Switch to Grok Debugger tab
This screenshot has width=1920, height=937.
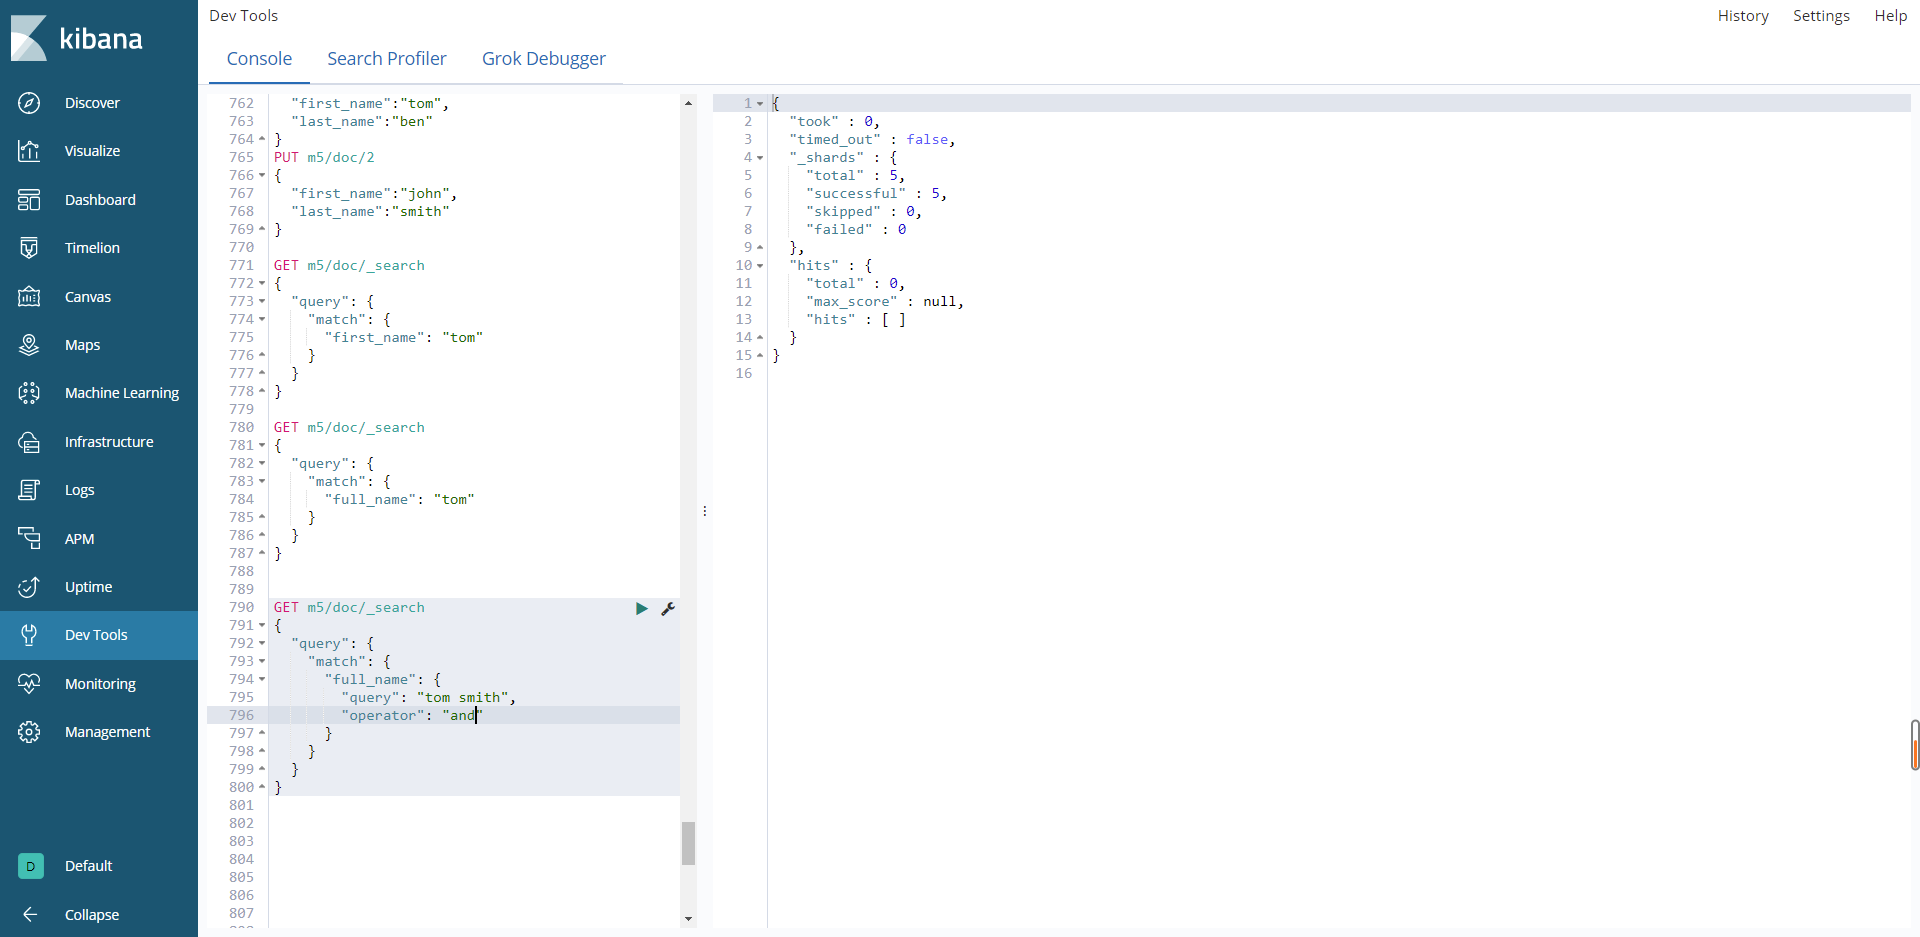click(544, 59)
